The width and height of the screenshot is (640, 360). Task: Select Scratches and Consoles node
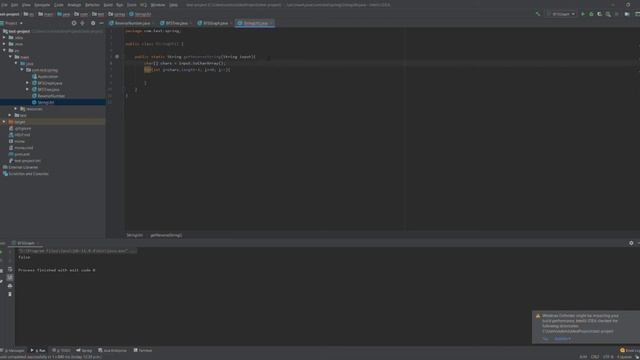click(x=29, y=174)
